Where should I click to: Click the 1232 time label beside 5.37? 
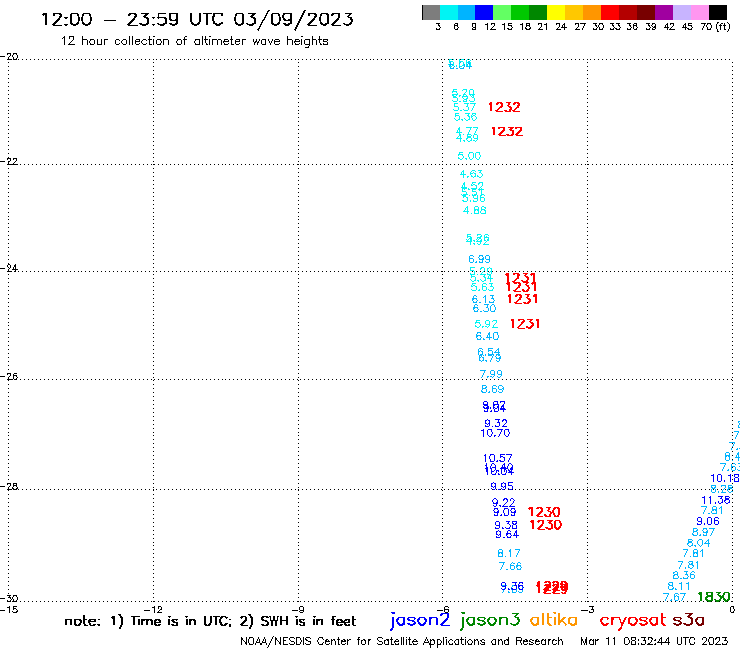click(x=504, y=107)
